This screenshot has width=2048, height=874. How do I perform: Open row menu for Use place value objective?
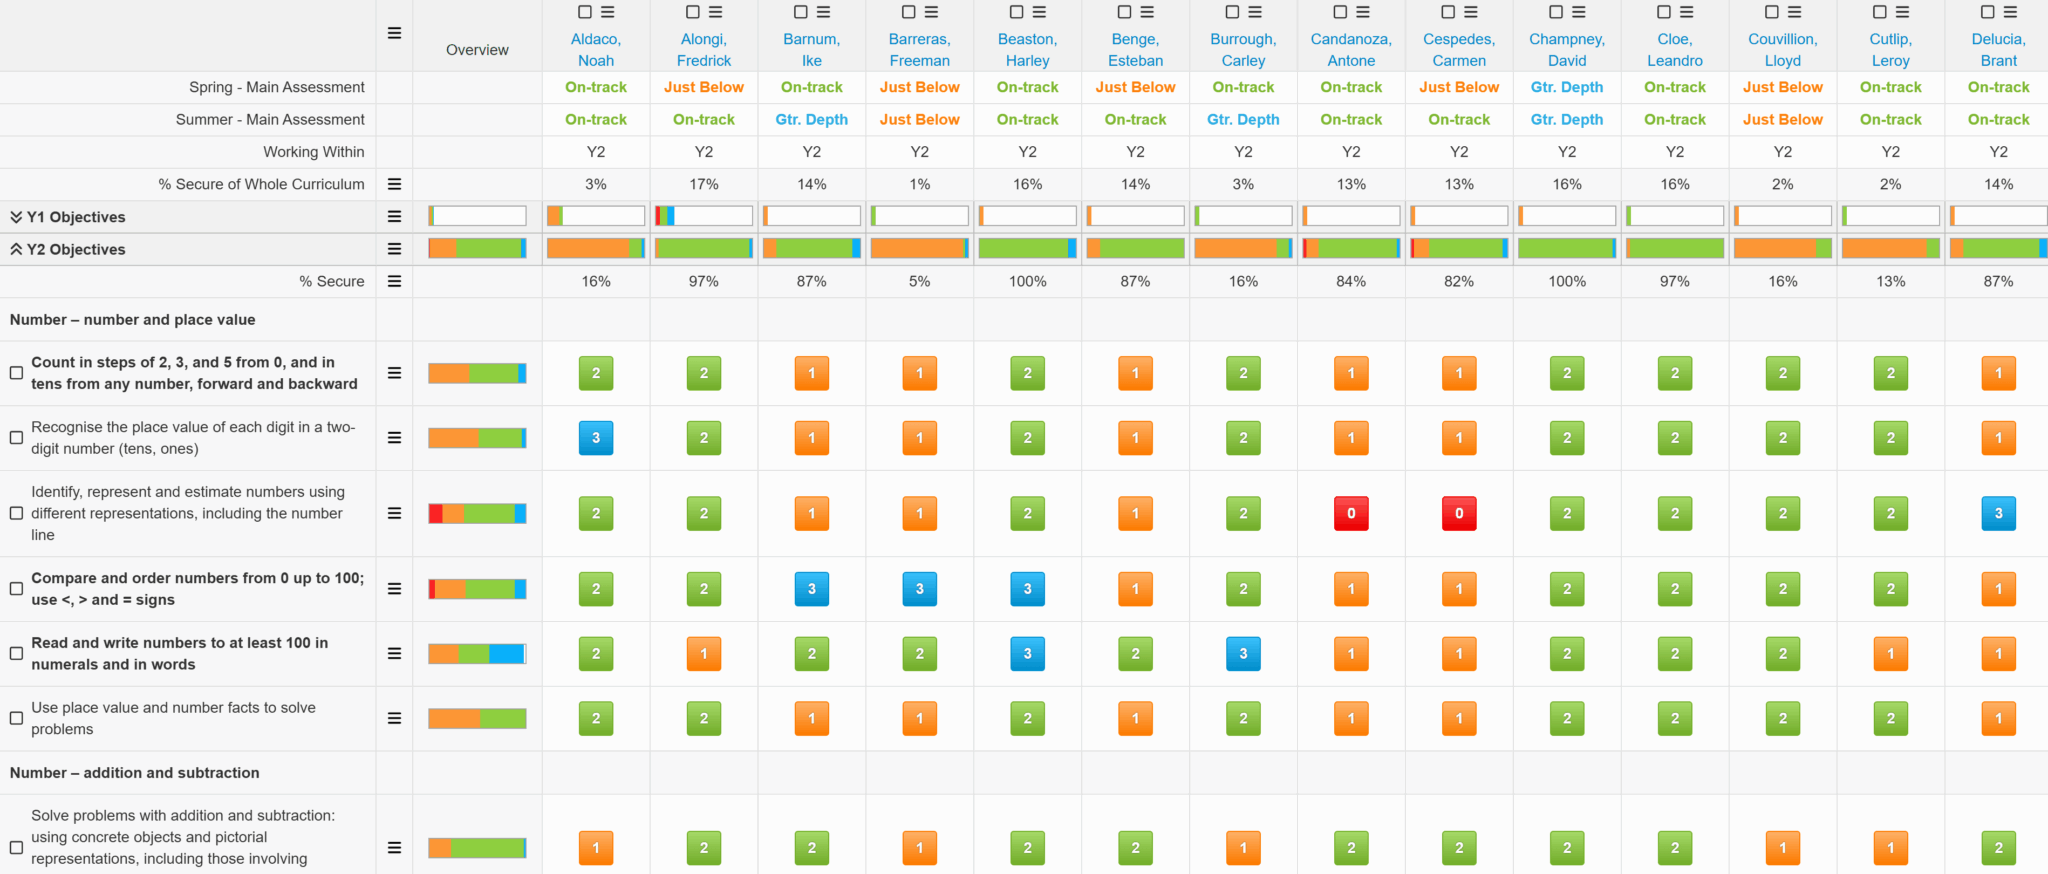click(x=394, y=718)
